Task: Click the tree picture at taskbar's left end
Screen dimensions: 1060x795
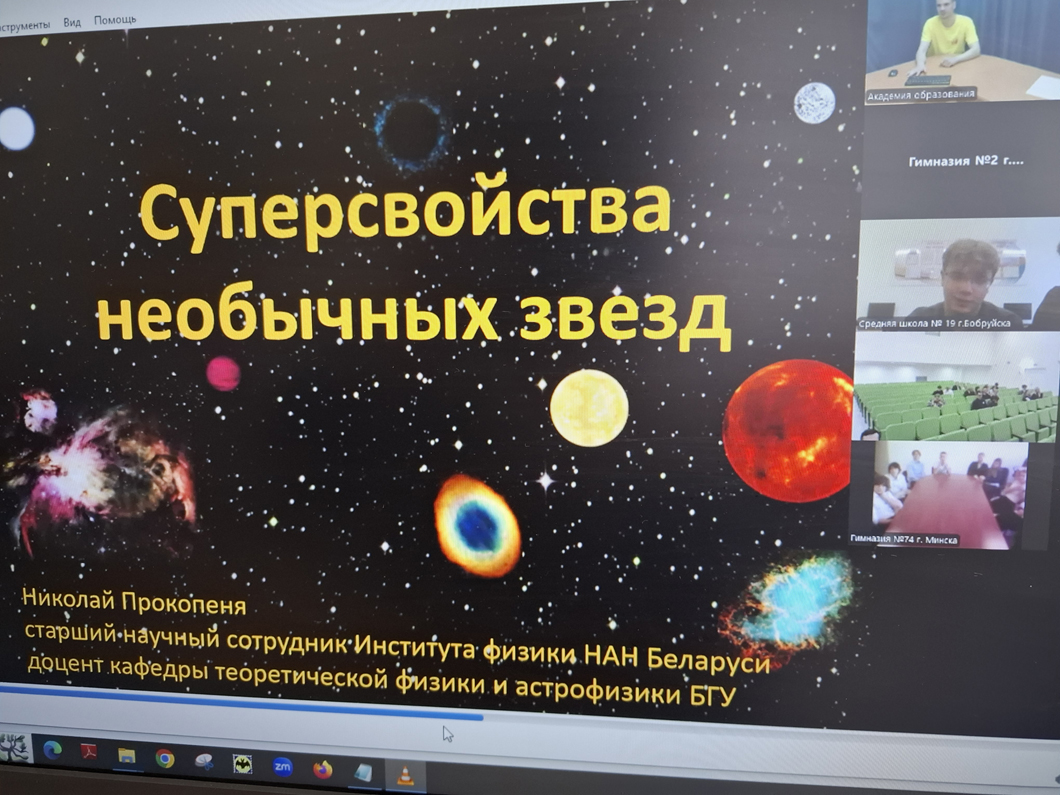Action: pyautogui.click(x=14, y=748)
